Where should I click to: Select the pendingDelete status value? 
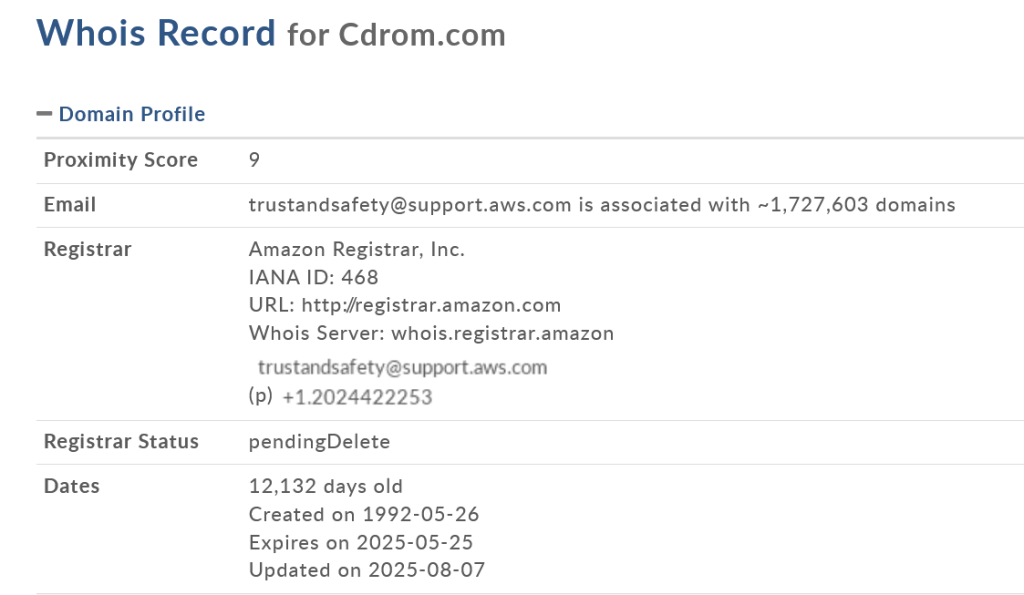coord(319,441)
